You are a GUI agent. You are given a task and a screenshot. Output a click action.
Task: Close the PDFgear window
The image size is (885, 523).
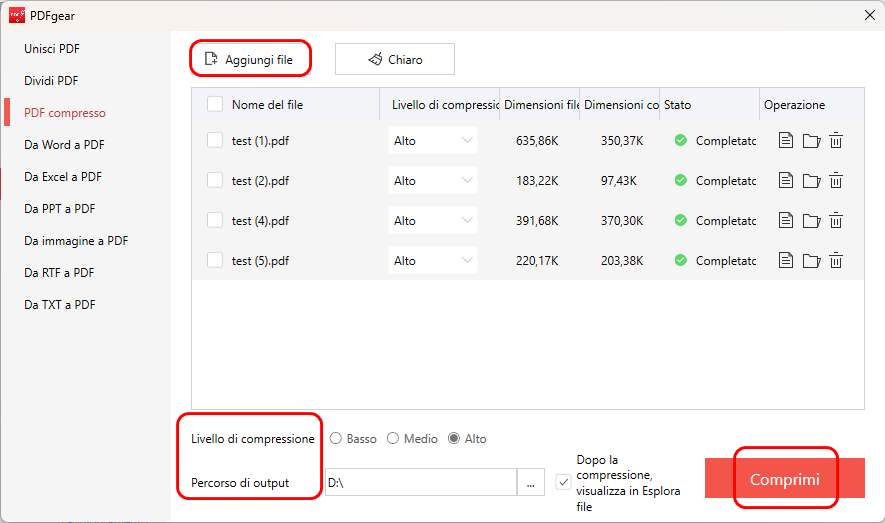pos(870,15)
